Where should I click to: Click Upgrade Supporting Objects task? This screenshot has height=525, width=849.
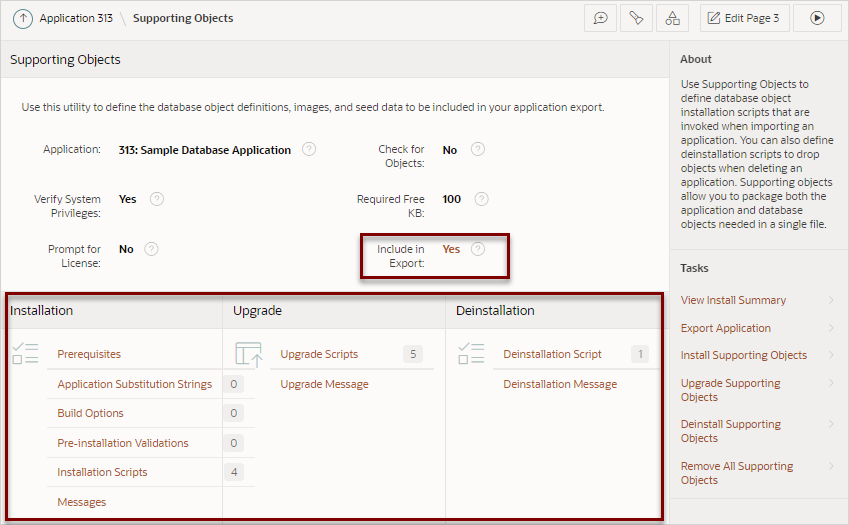coord(730,390)
